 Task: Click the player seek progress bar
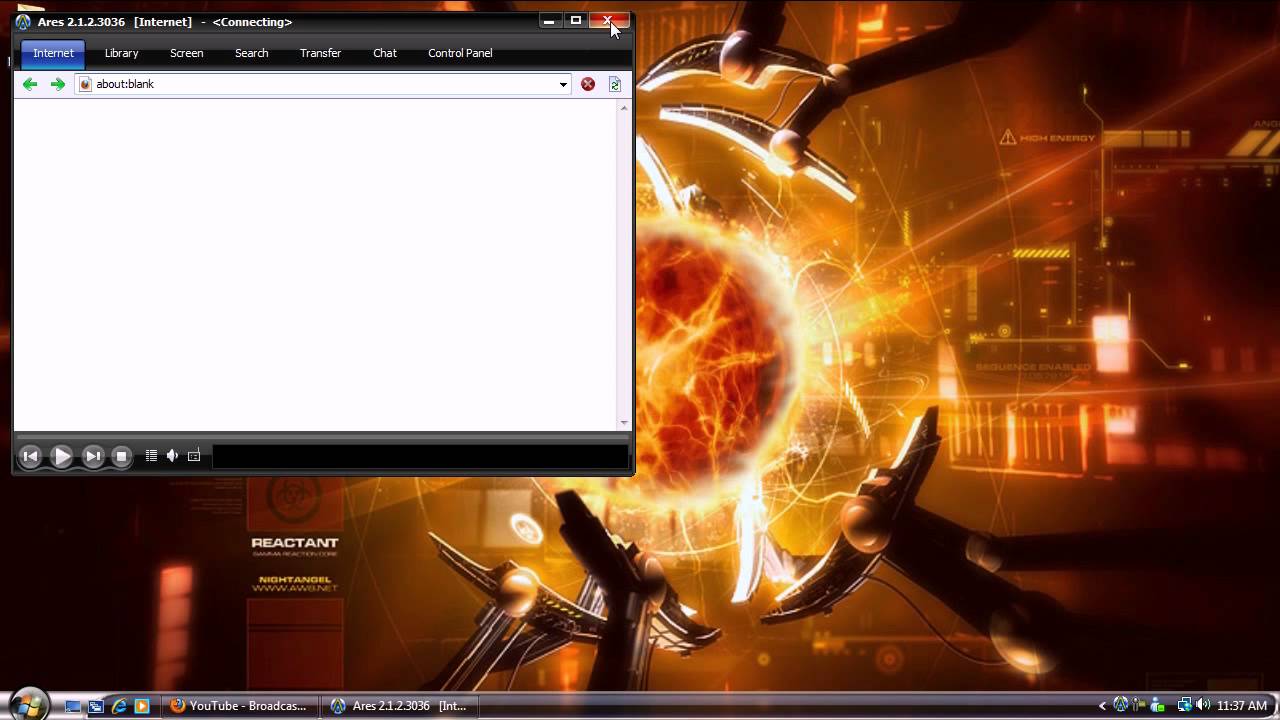click(x=322, y=435)
